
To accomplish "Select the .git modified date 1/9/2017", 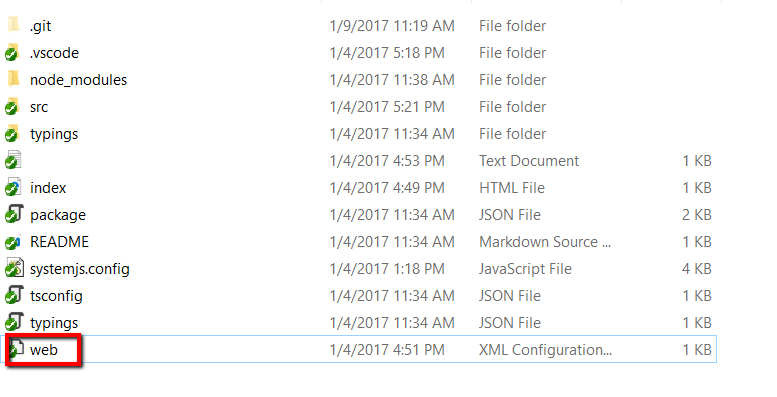I will click(x=392, y=26).
